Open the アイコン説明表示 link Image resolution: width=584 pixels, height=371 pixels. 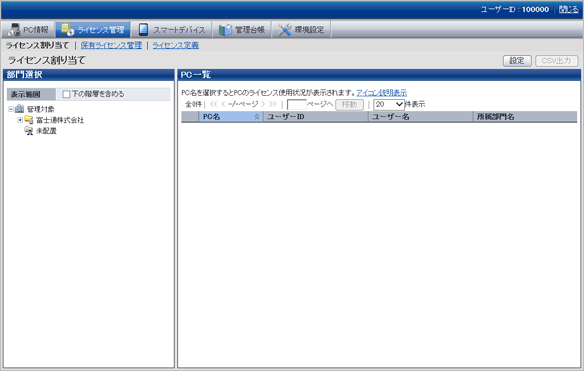(381, 92)
